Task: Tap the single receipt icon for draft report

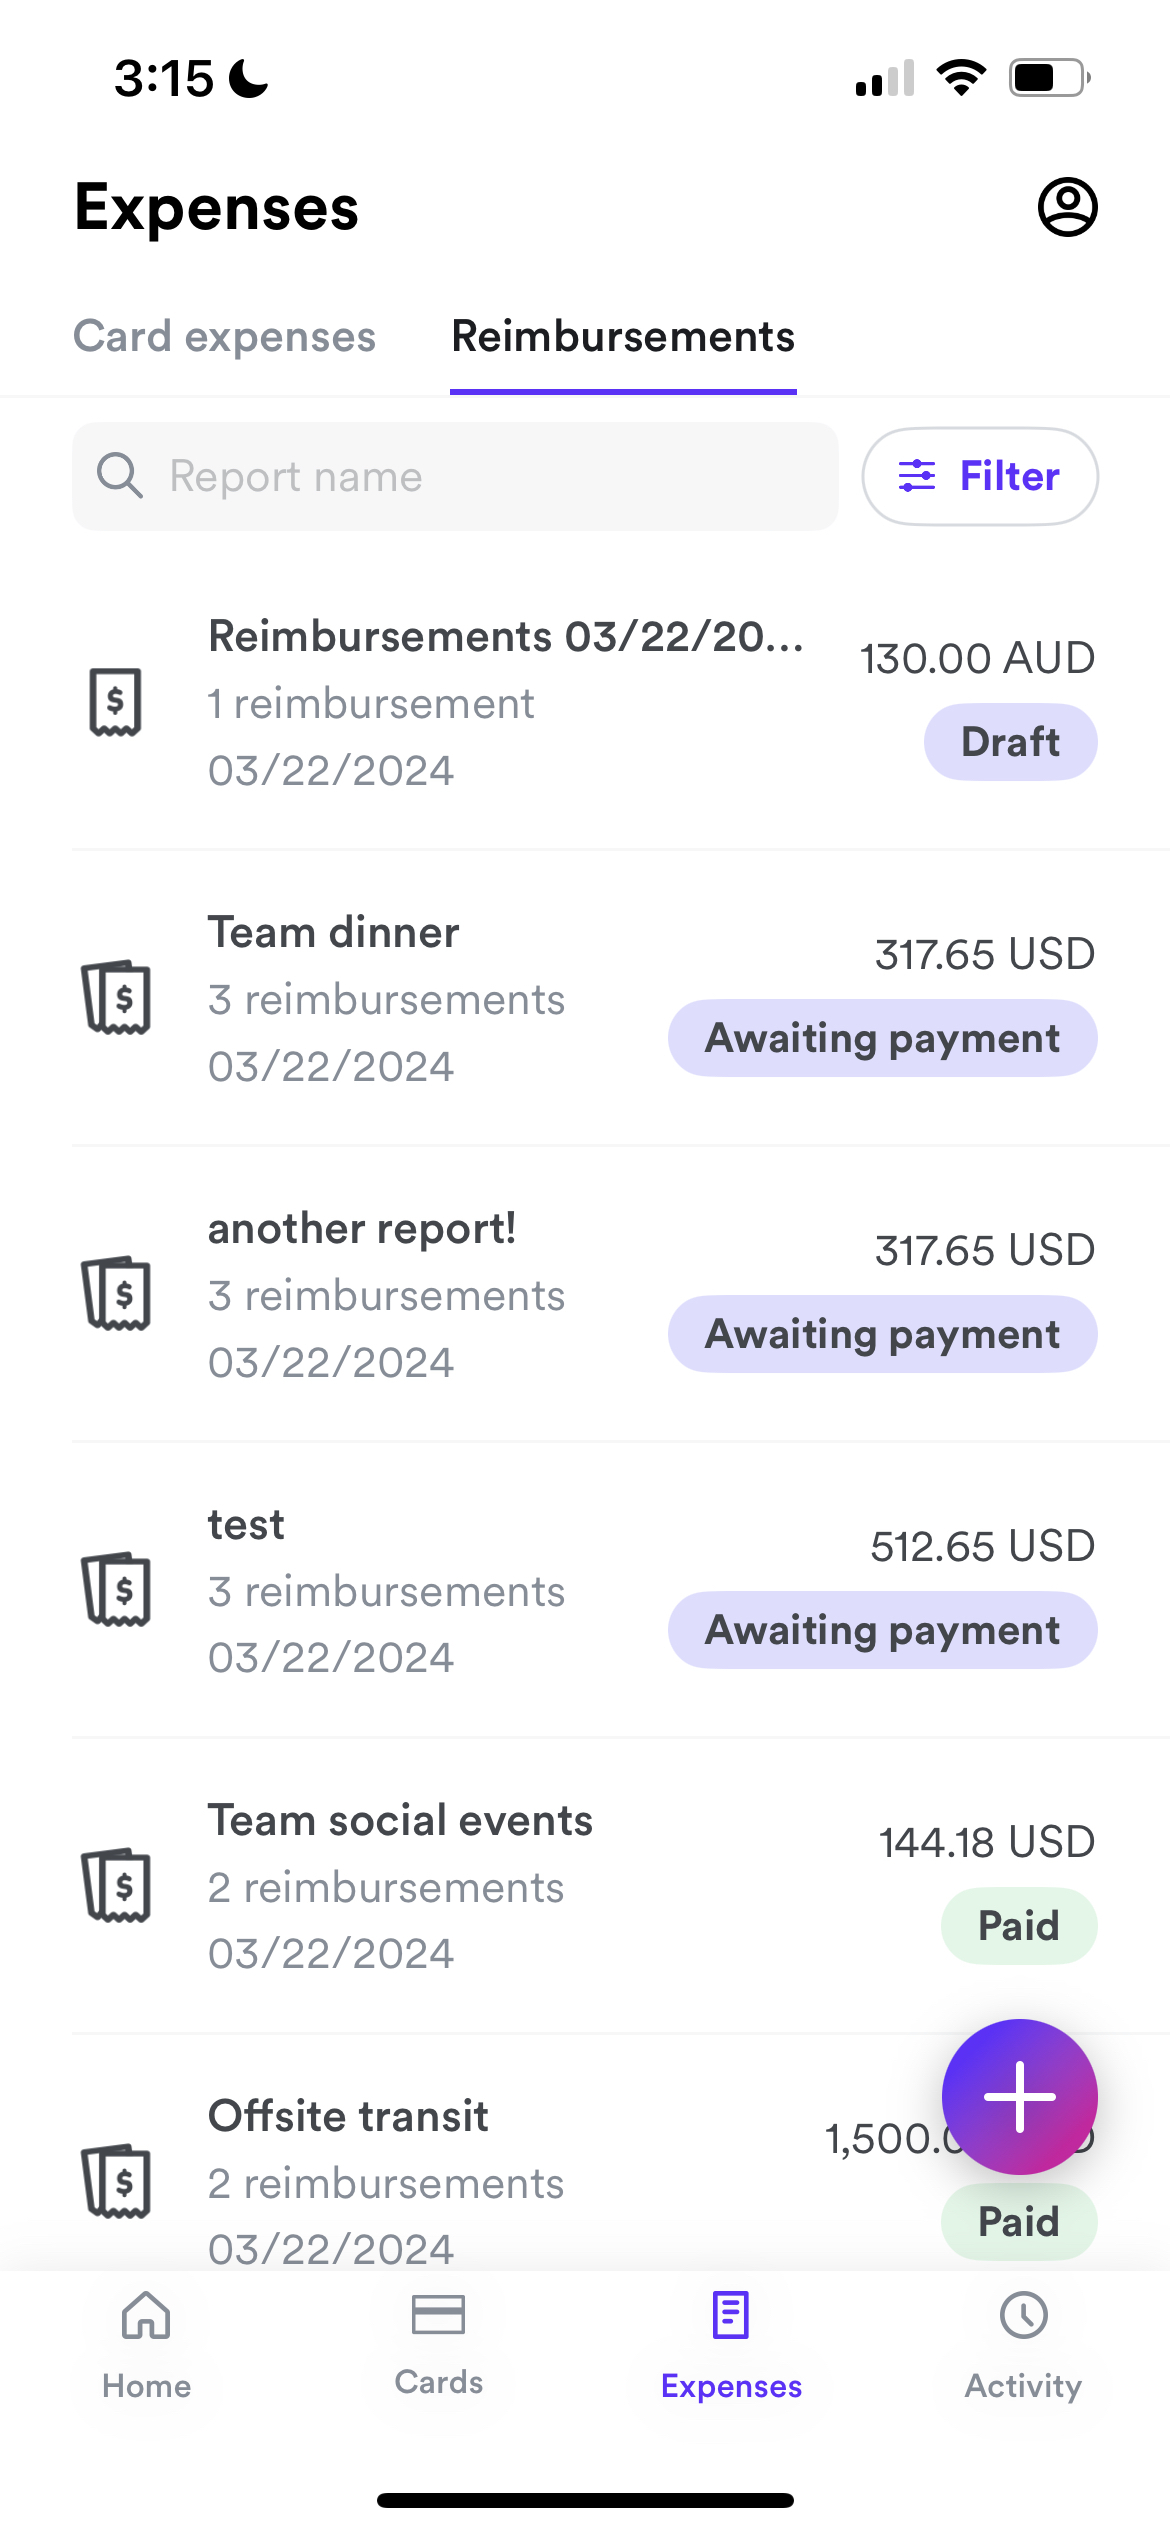Action: tap(115, 702)
